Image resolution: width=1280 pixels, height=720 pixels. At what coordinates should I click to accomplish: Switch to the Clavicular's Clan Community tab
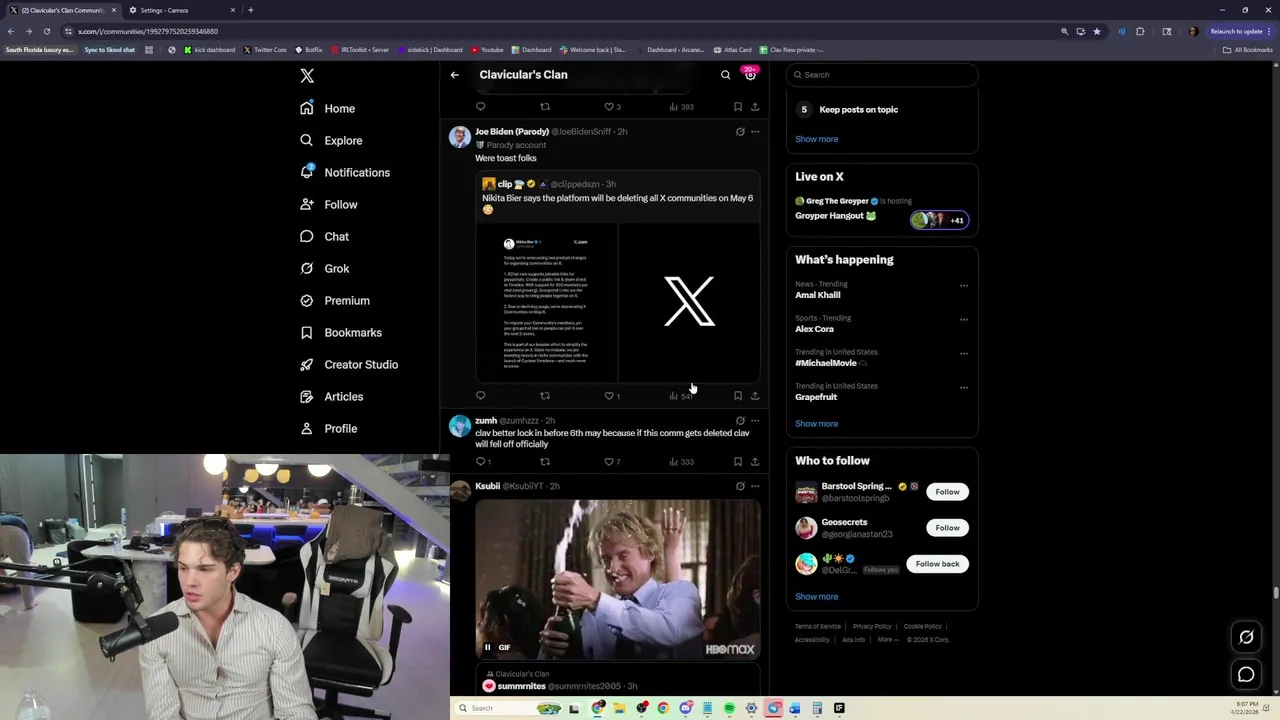pyautogui.click(x=62, y=10)
